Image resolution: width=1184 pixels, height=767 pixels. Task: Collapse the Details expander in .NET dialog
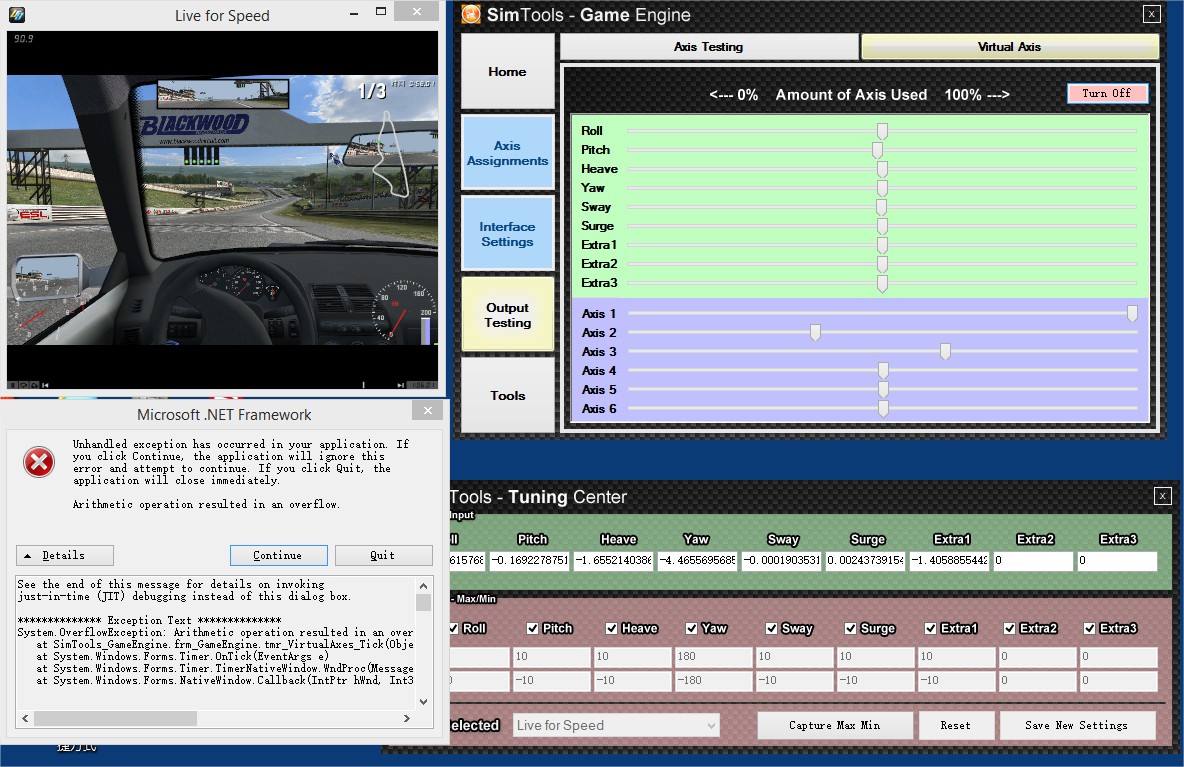coord(65,556)
